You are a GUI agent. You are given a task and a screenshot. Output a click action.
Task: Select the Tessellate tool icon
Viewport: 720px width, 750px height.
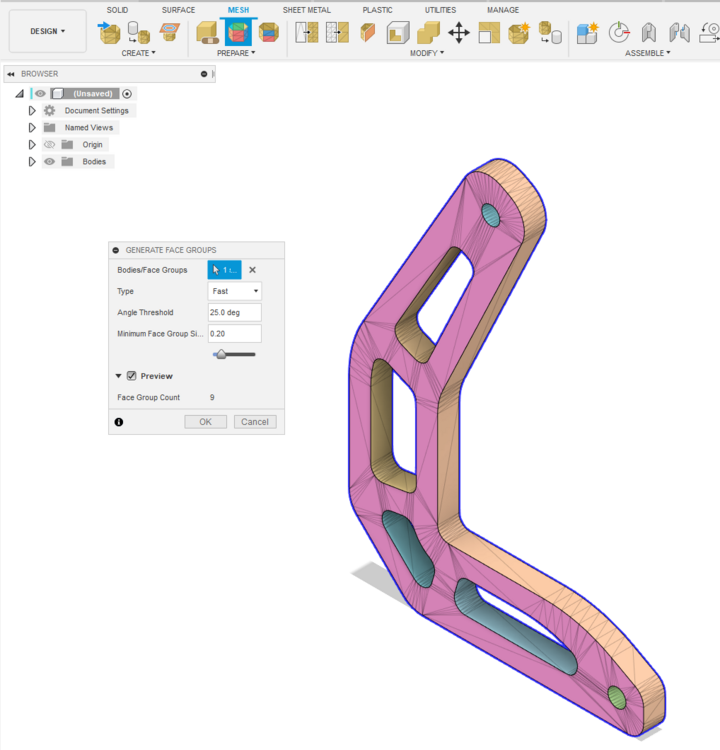click(139, 33)
